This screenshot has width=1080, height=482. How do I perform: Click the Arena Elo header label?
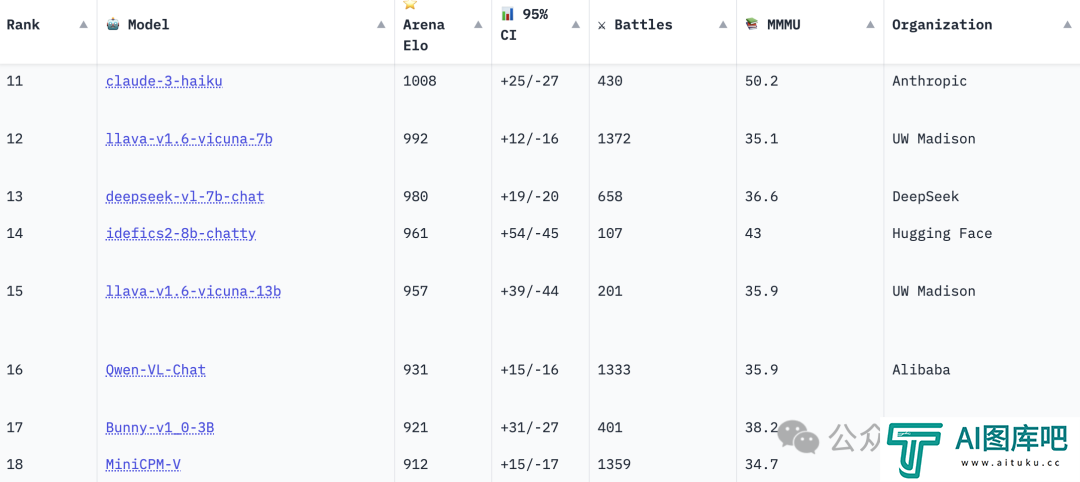point(424,35)
